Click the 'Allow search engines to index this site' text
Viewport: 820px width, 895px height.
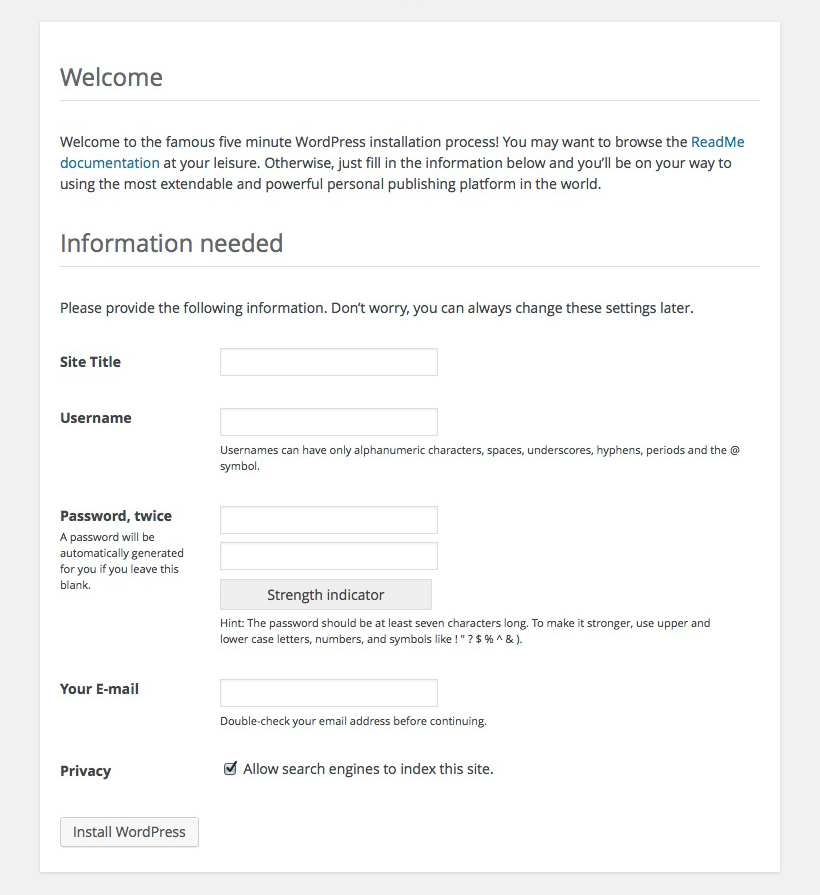point(368,769)
